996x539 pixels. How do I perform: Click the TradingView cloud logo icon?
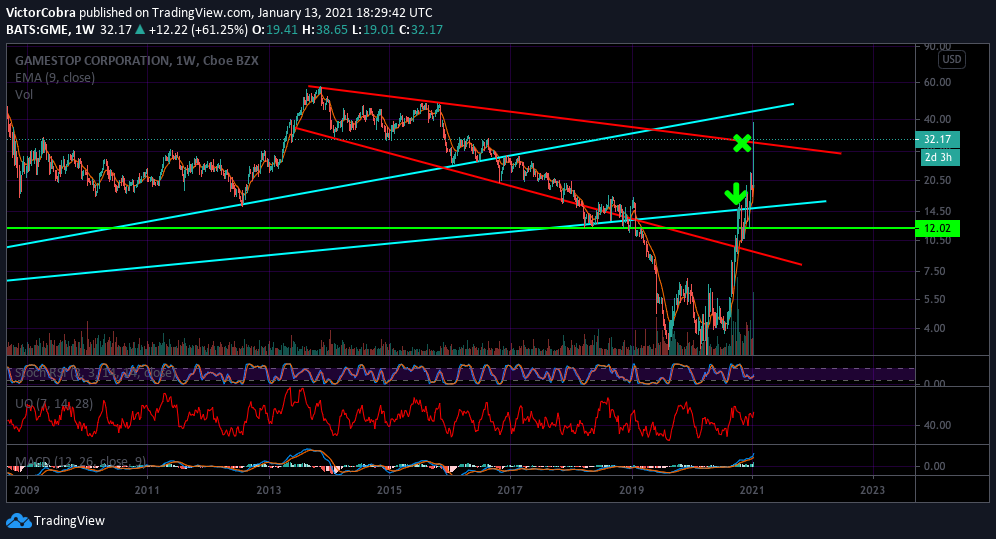coord(18,521)
